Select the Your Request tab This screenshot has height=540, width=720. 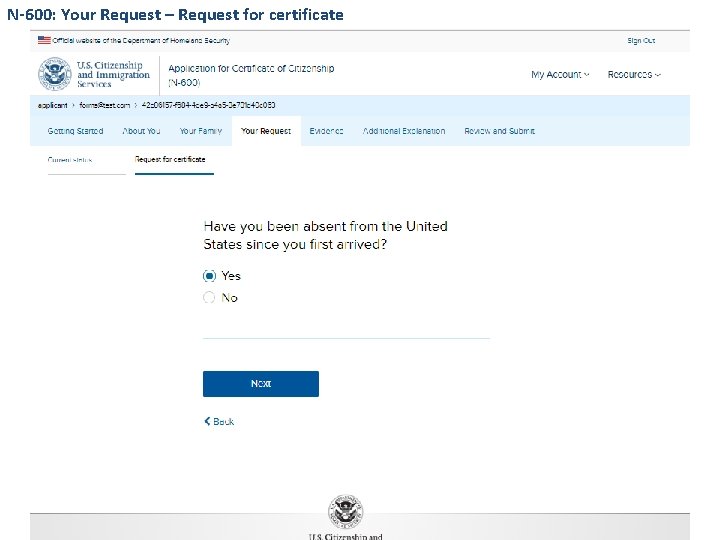(x=266, y=131)
